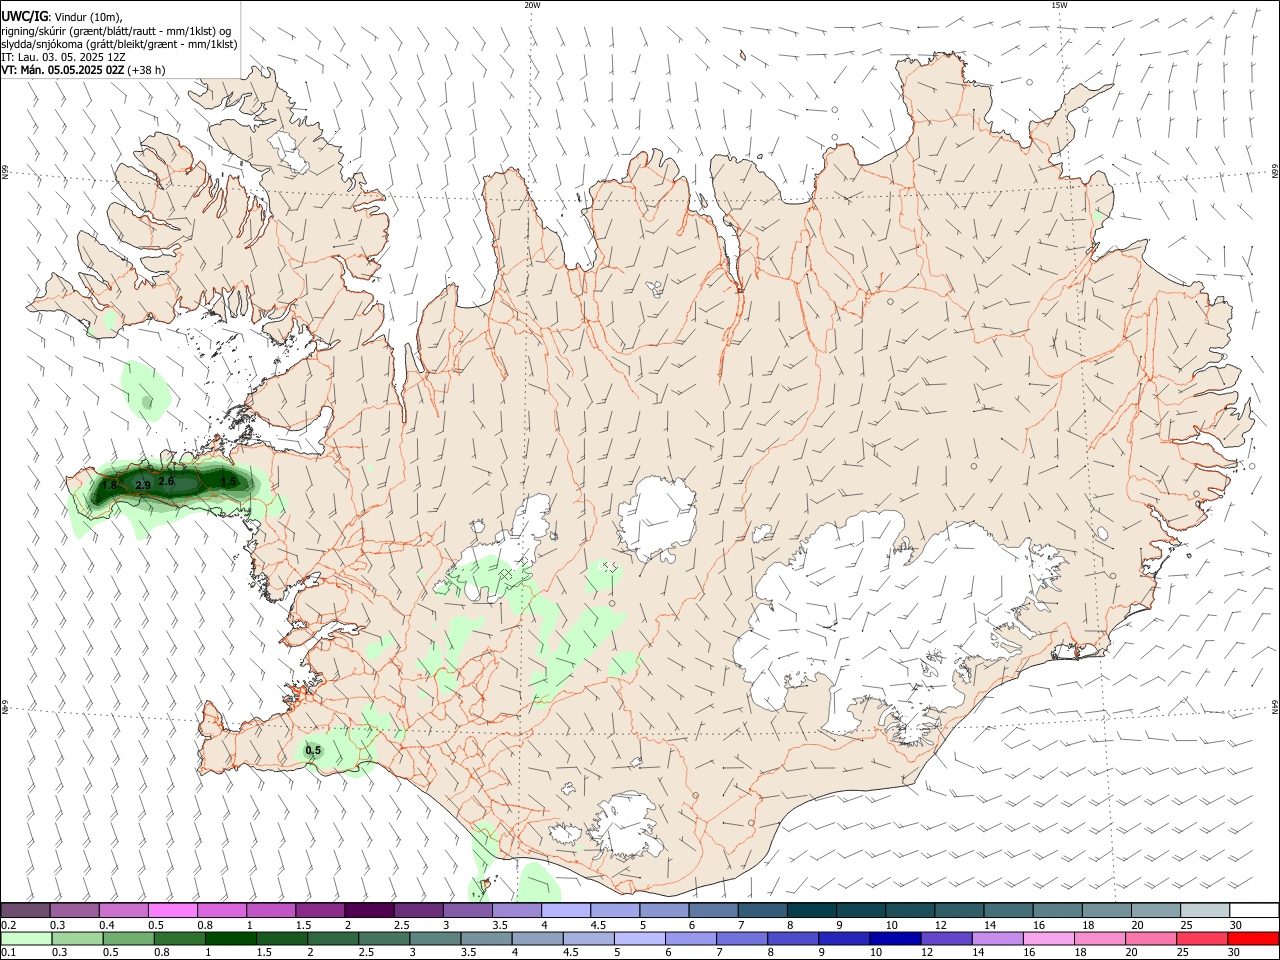The width and height of the screenshot is (1280, 960).
Task: Click the UWC/IG title in the header
Action: pos(24,17)
